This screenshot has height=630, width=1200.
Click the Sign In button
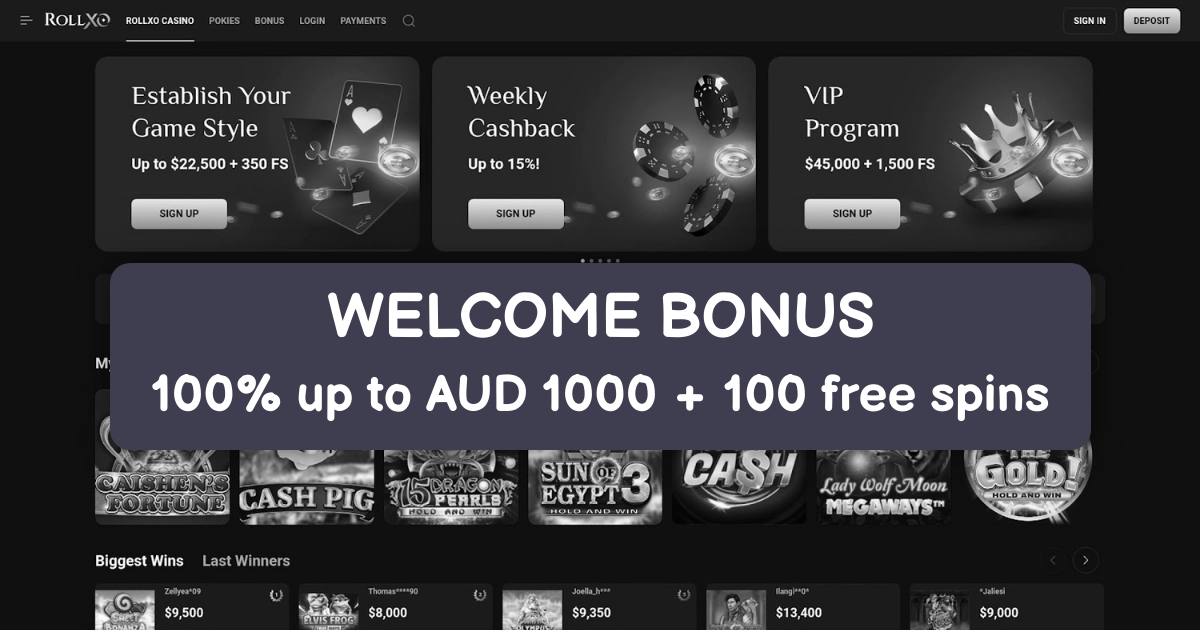tap(1089, 20)
